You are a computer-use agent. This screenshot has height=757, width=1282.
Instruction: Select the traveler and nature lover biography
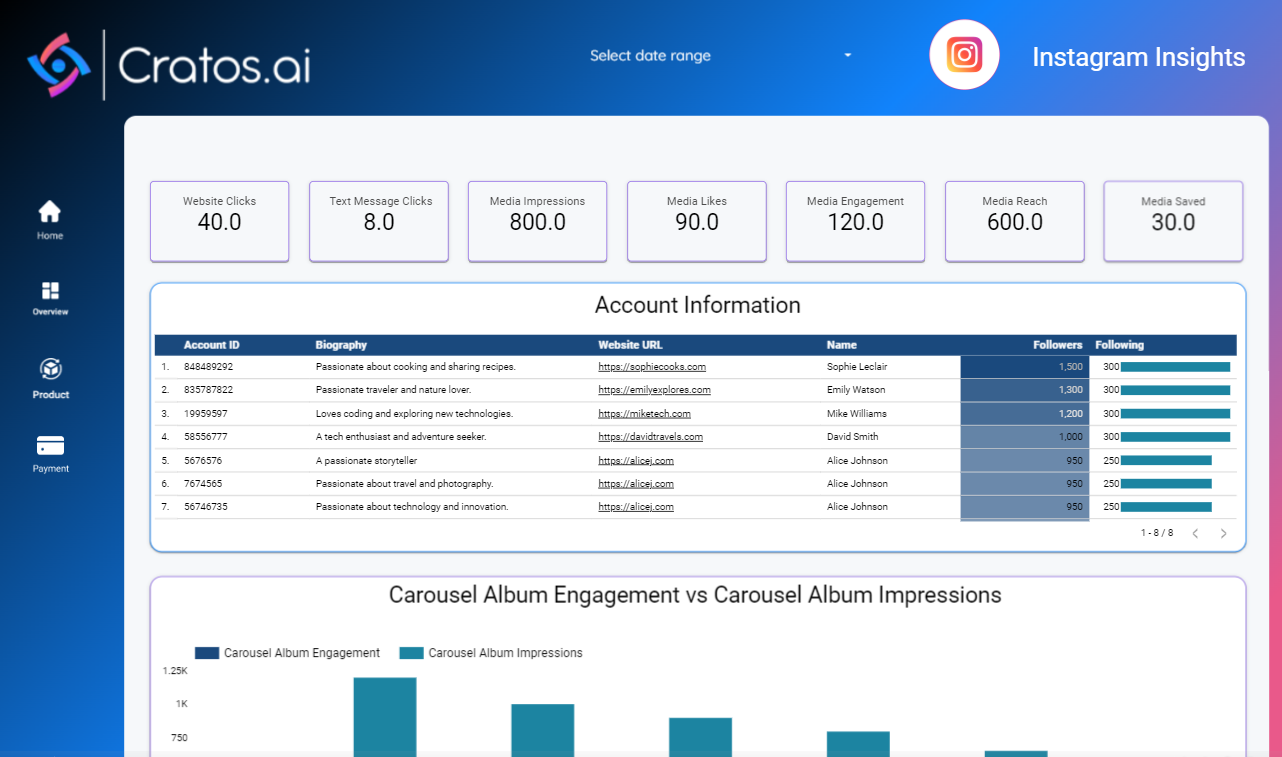click(x=393, y=390)
